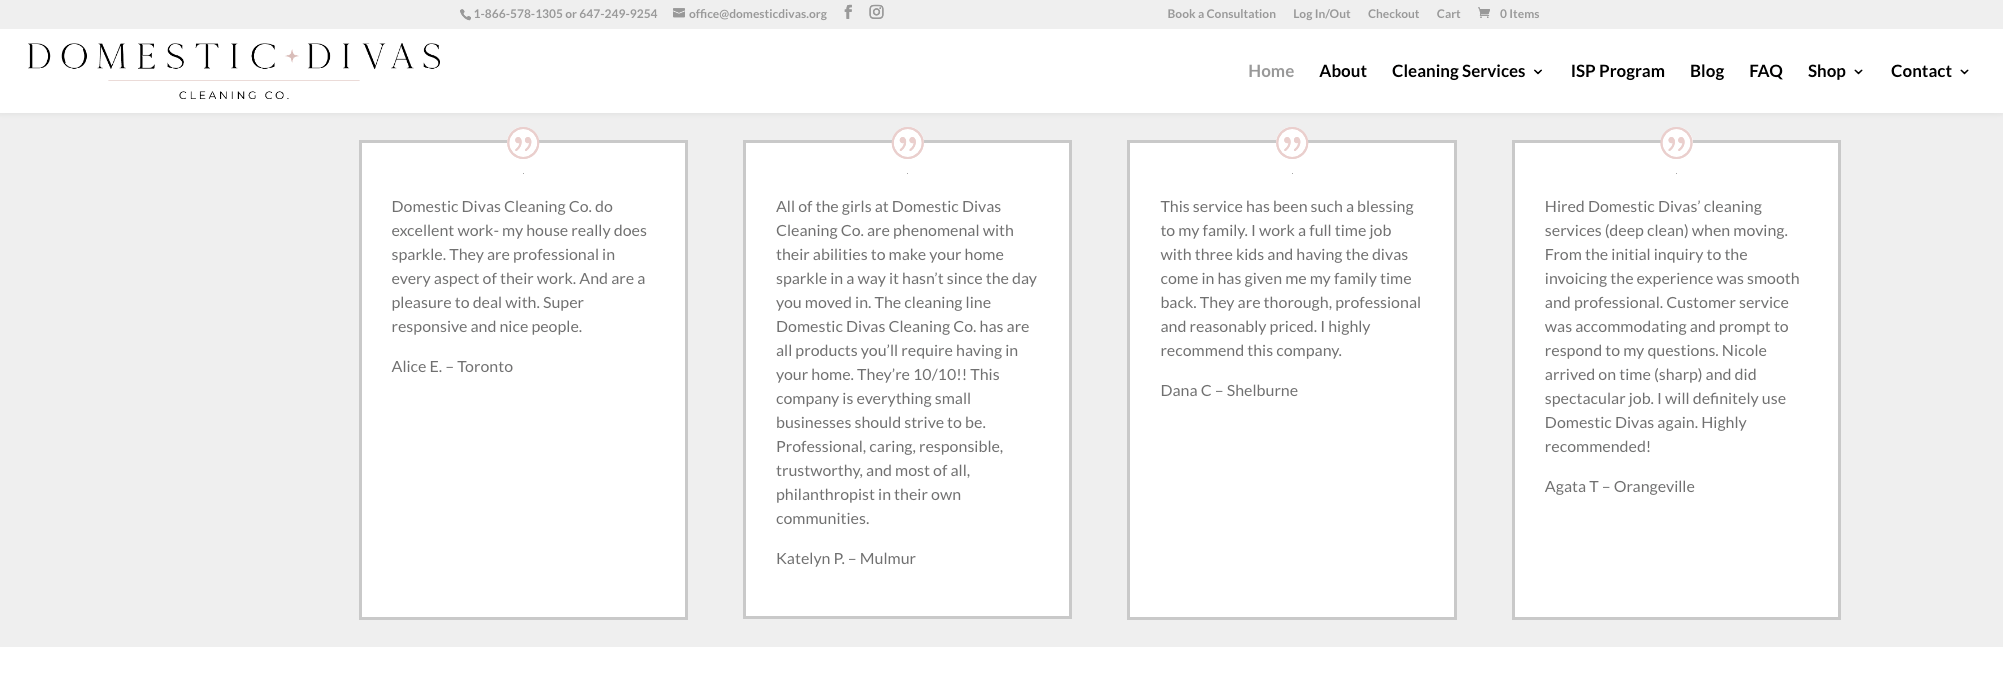Click Book a Consultation link
The width and height of the screenshot is (2003, 677).
pyautogui.click(x=1221, y=14)
